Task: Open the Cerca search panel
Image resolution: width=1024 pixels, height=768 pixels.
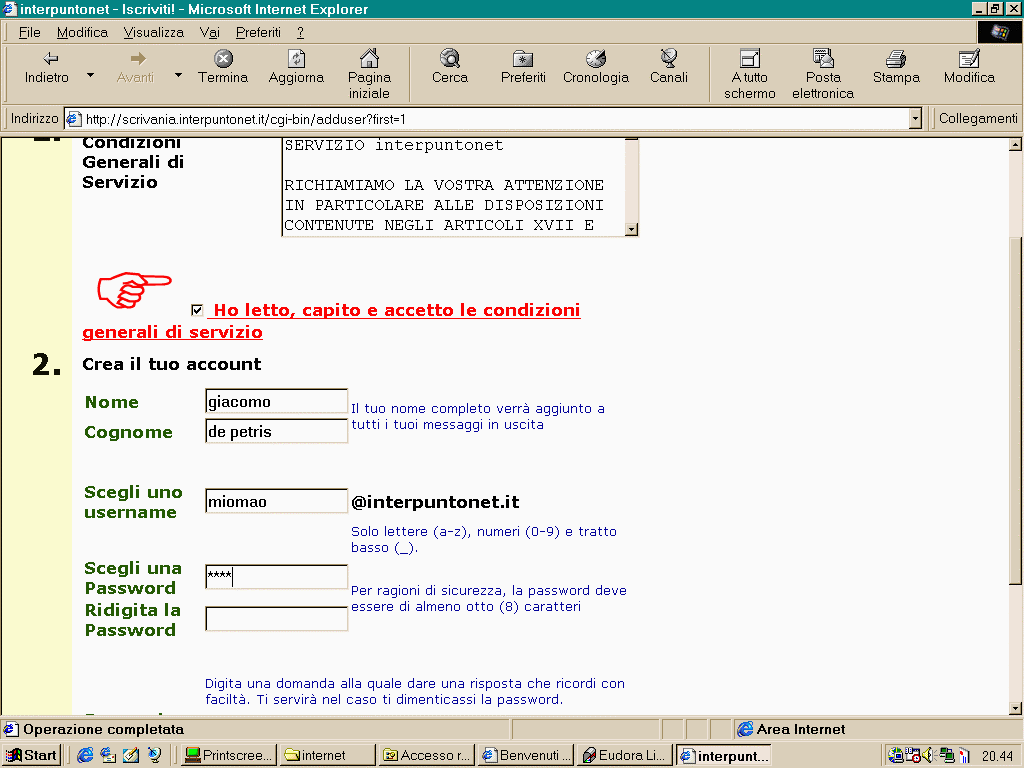Action: point(450,67)
